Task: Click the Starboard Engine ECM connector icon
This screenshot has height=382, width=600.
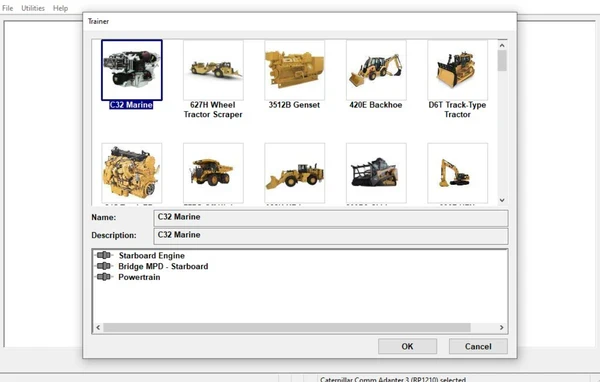Action: coord(104,255)
